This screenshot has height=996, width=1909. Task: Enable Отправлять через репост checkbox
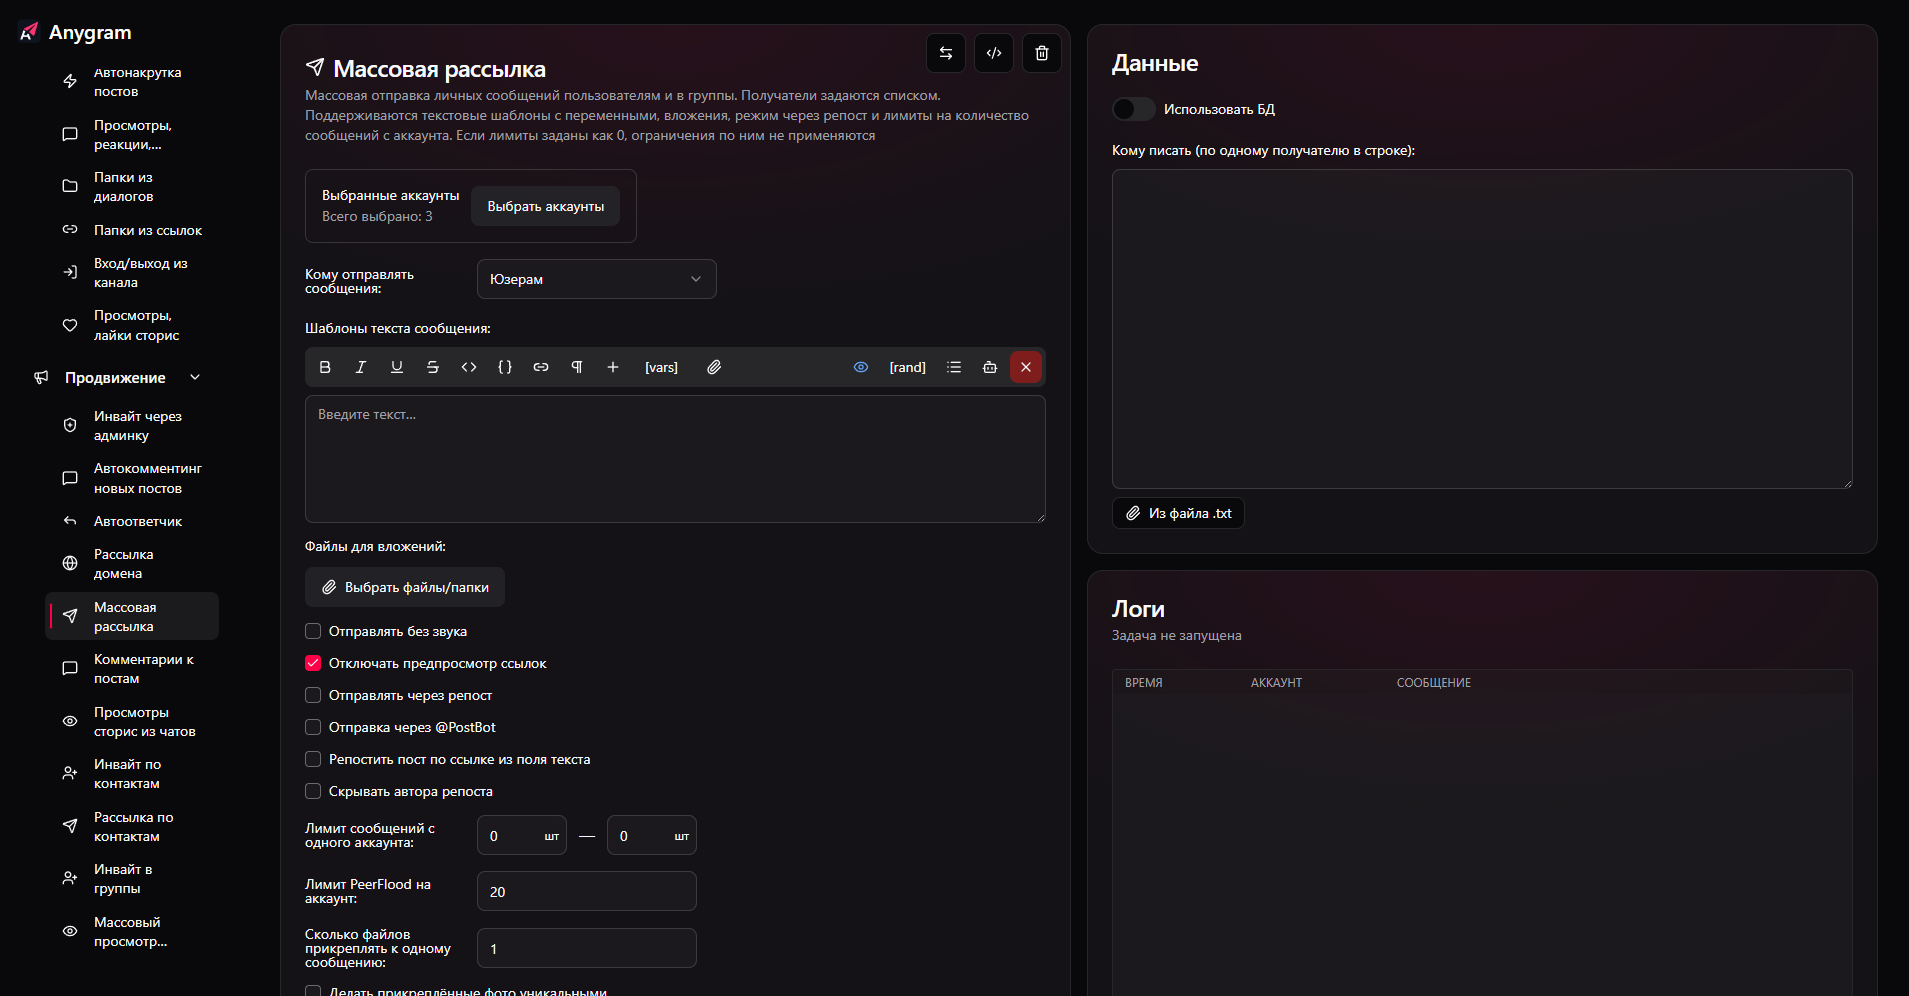coord(313,695)
